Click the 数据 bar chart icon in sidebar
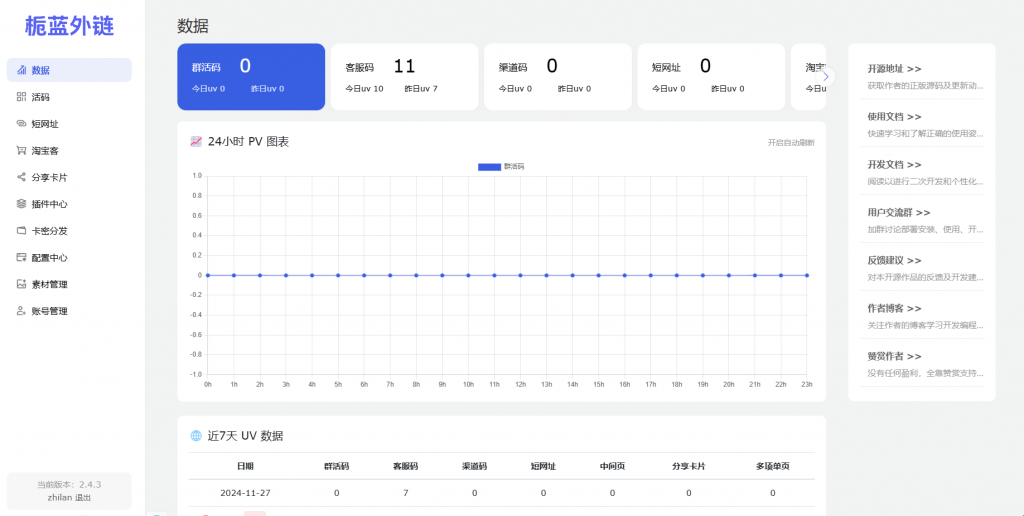This screenshot has width=1024, height=516. [x=22, y=70]
